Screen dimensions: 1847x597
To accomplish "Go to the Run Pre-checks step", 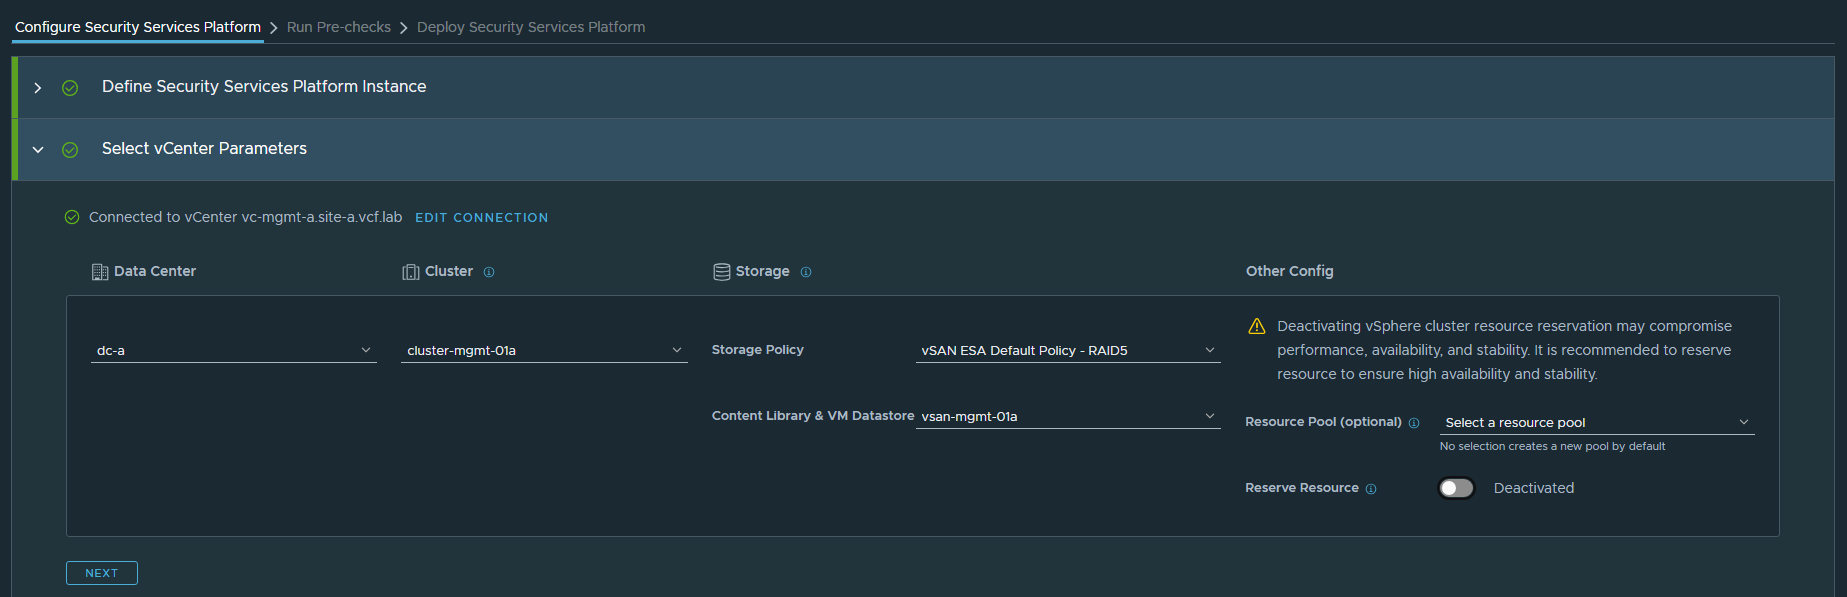I will (x=338, y=27).
